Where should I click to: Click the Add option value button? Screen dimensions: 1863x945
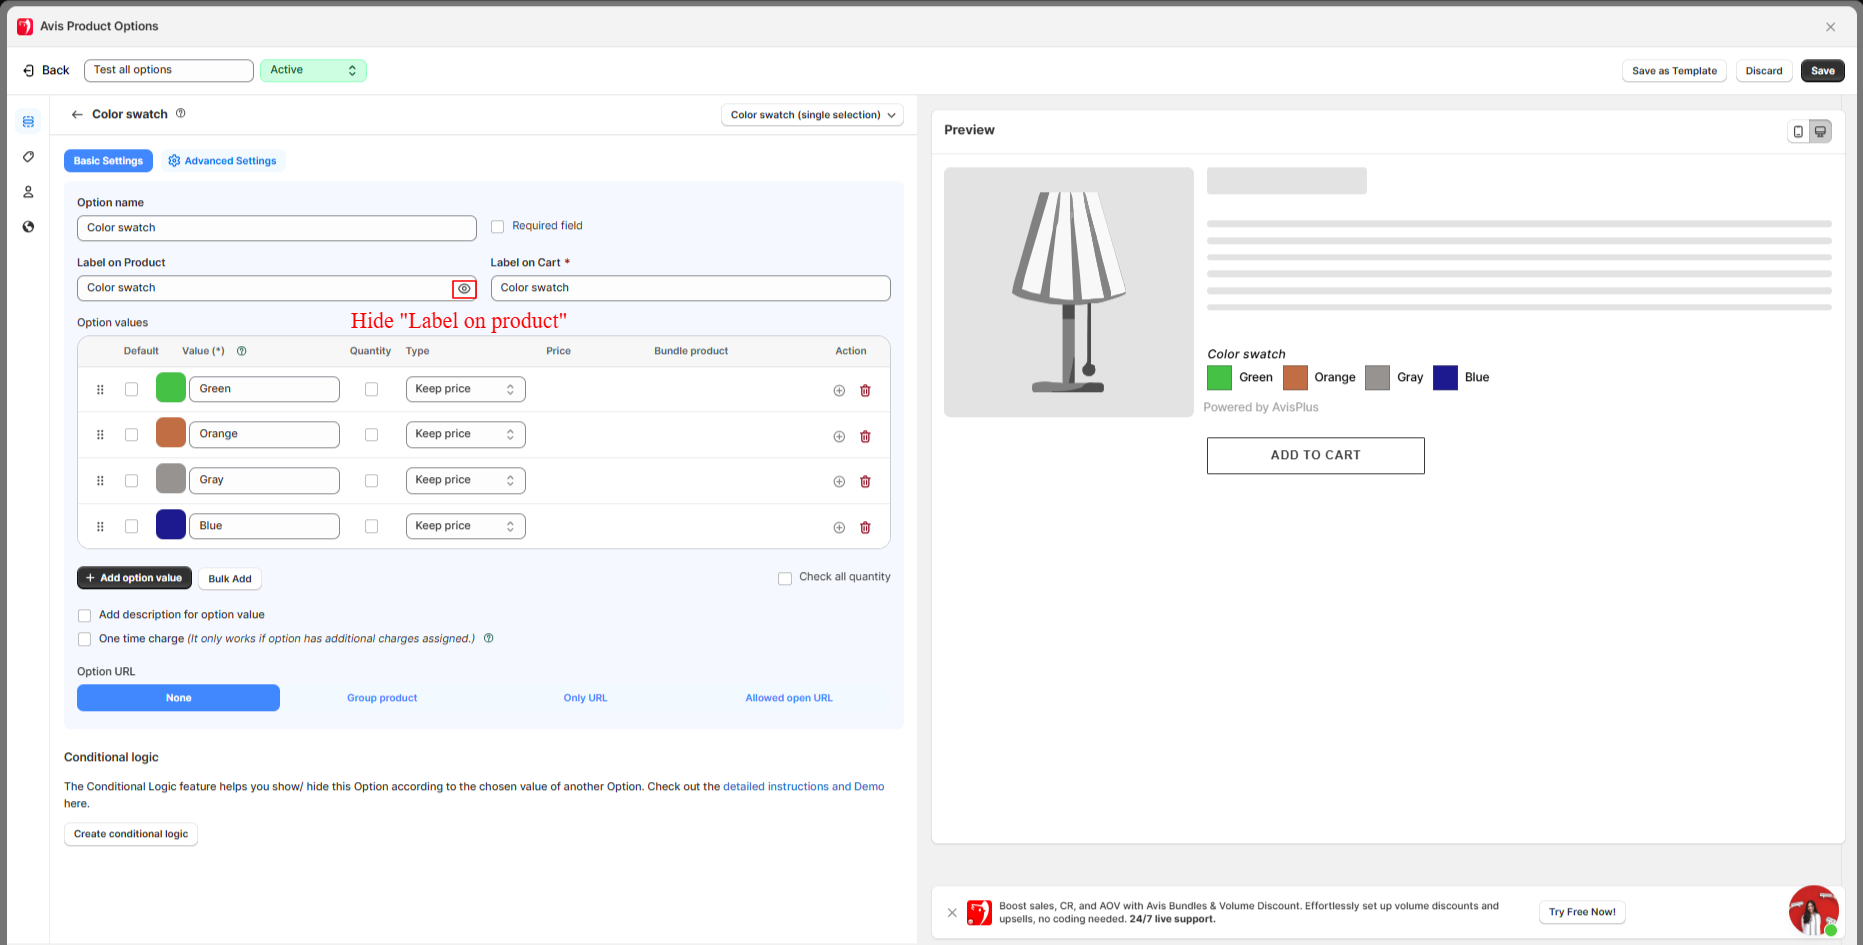coord(134,578)
